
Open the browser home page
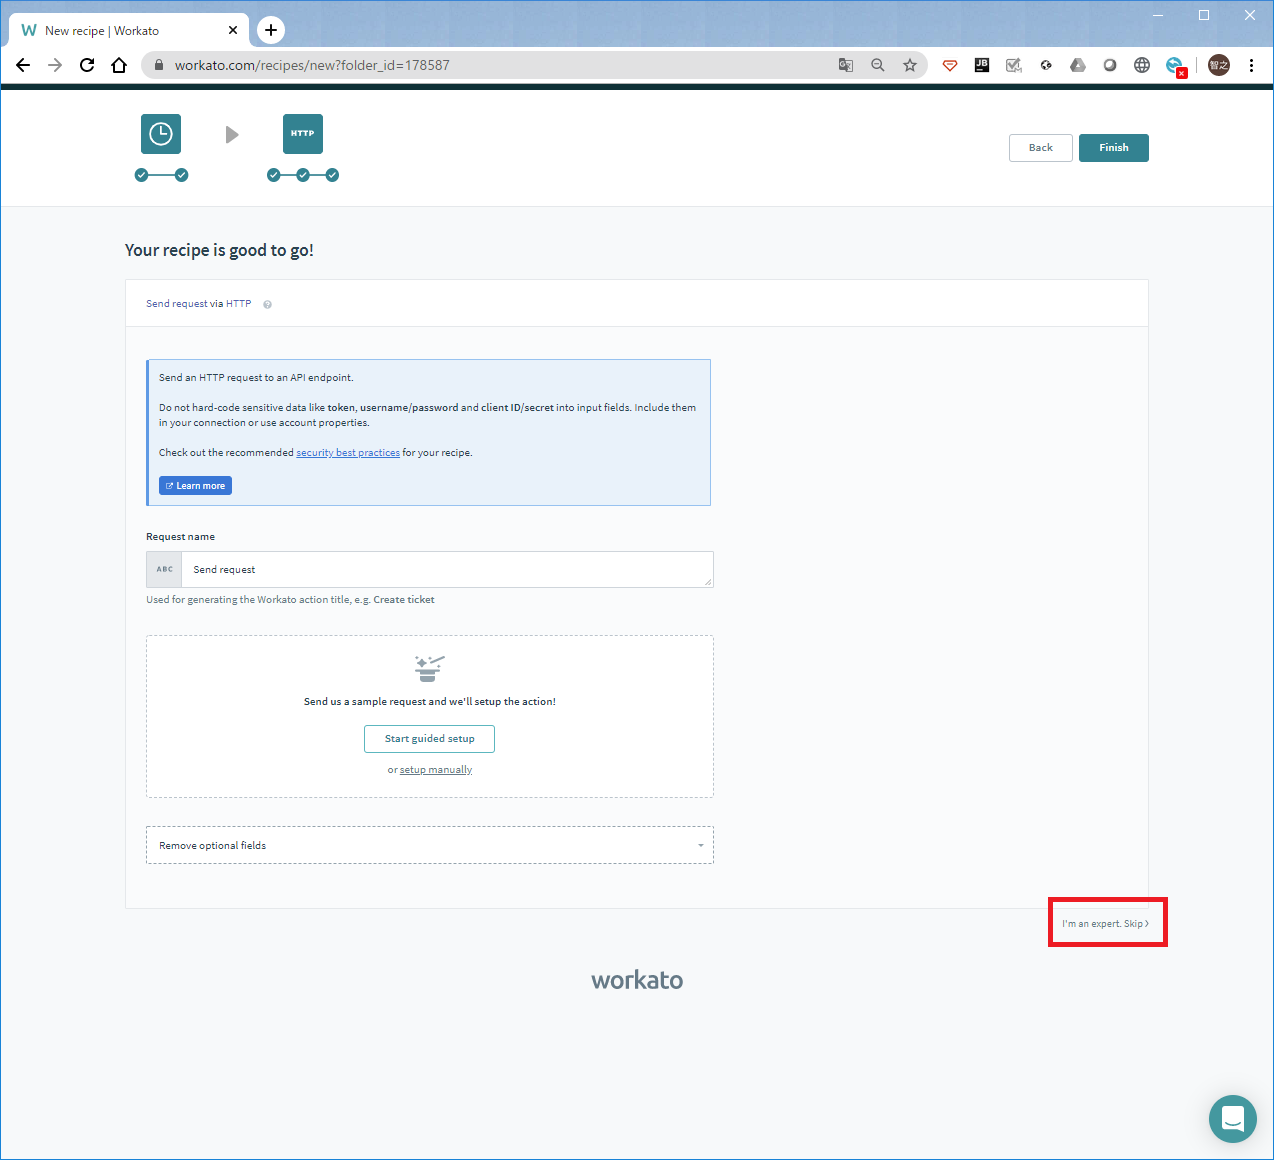point(119,65)
